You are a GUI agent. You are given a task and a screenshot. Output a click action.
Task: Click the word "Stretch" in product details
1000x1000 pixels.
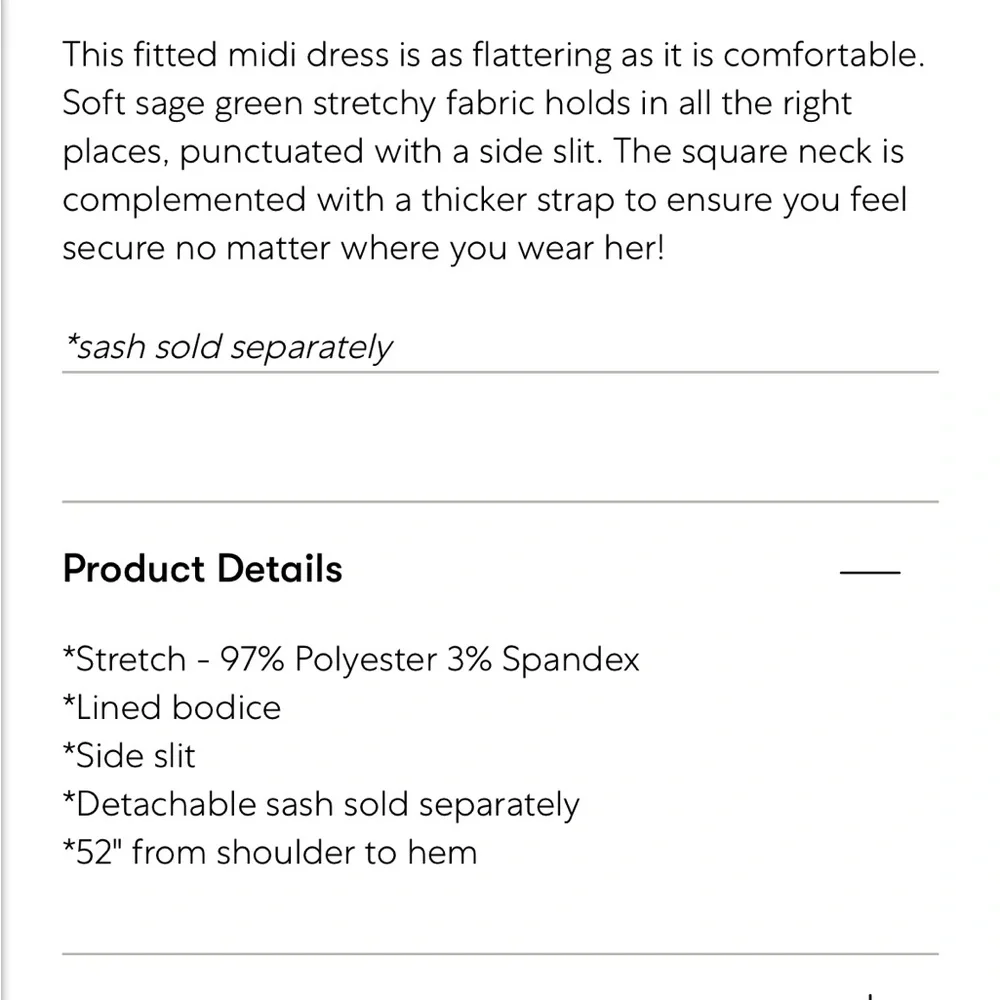pyautogui.click(x=131, y=660)
